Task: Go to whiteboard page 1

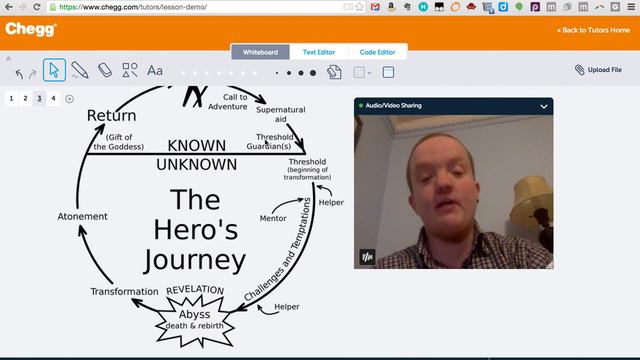Action: click(x=11, y=98)
